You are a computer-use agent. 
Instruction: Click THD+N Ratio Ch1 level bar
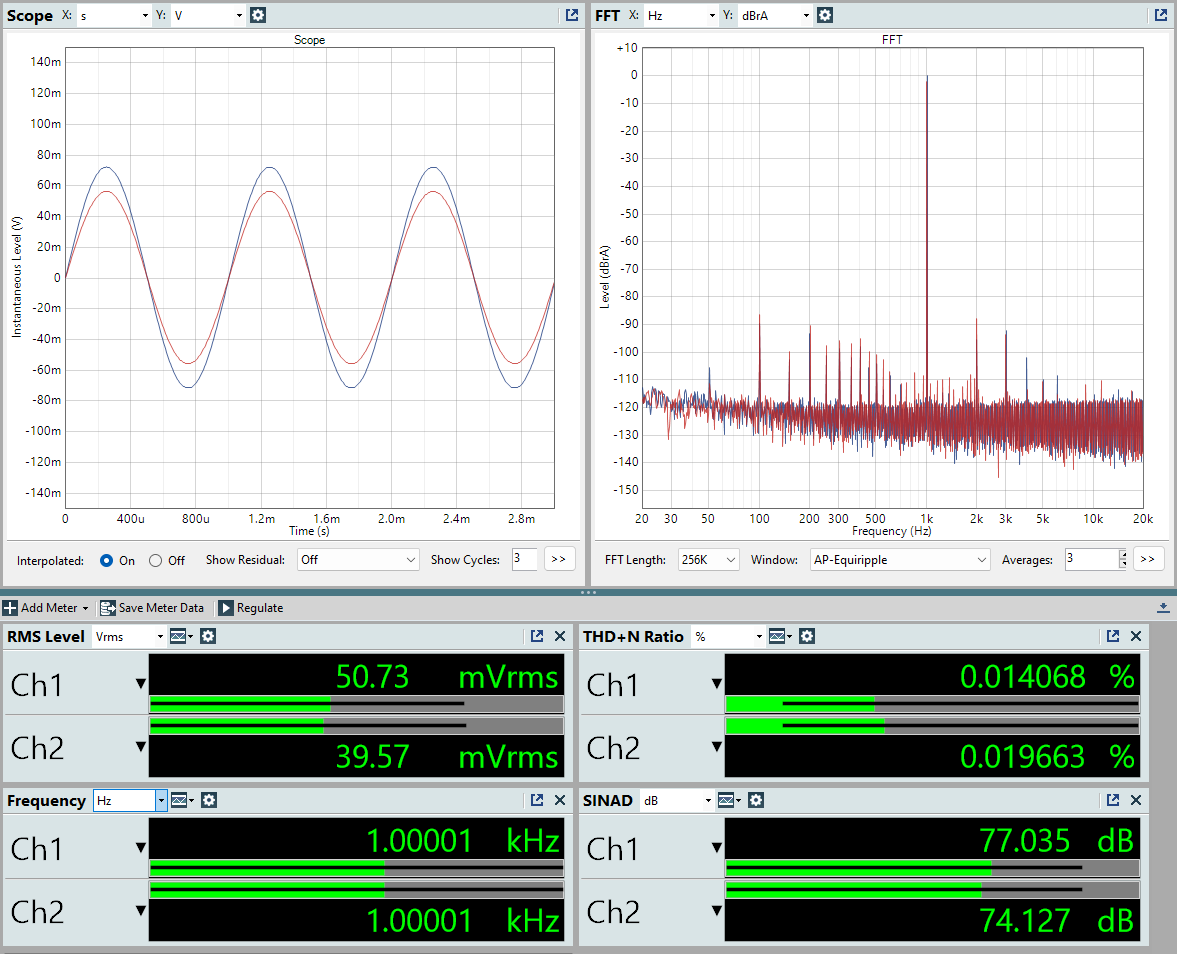coord(932,704)
